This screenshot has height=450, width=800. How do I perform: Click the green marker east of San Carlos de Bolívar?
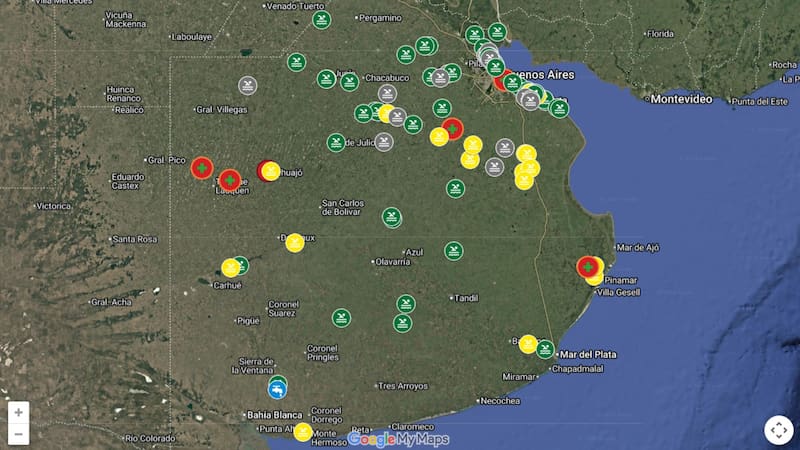[x=392, y=216]
